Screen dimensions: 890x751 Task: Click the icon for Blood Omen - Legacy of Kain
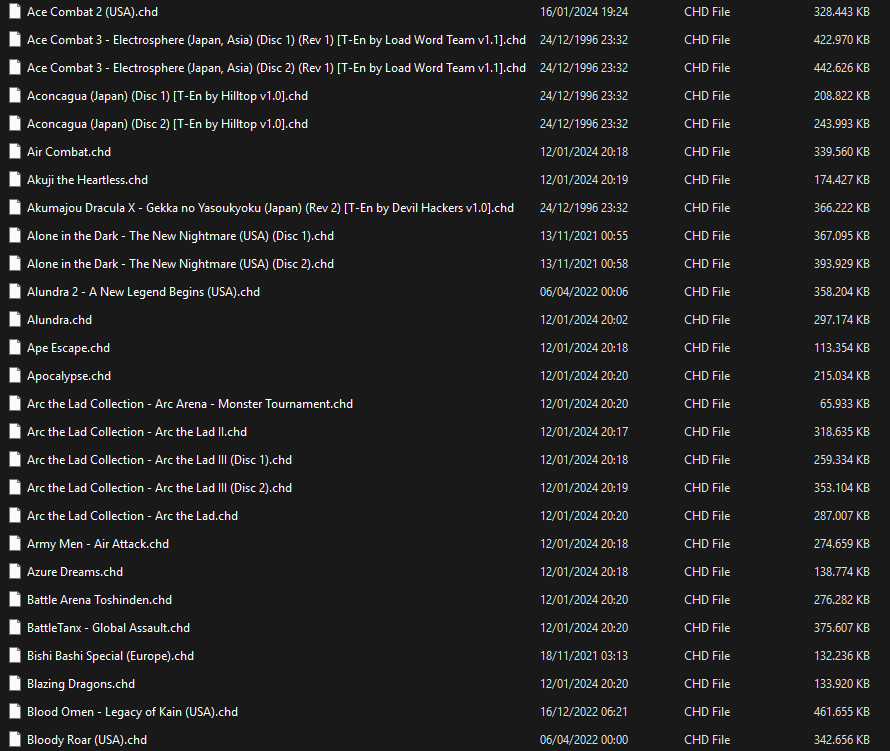[15, 712]
